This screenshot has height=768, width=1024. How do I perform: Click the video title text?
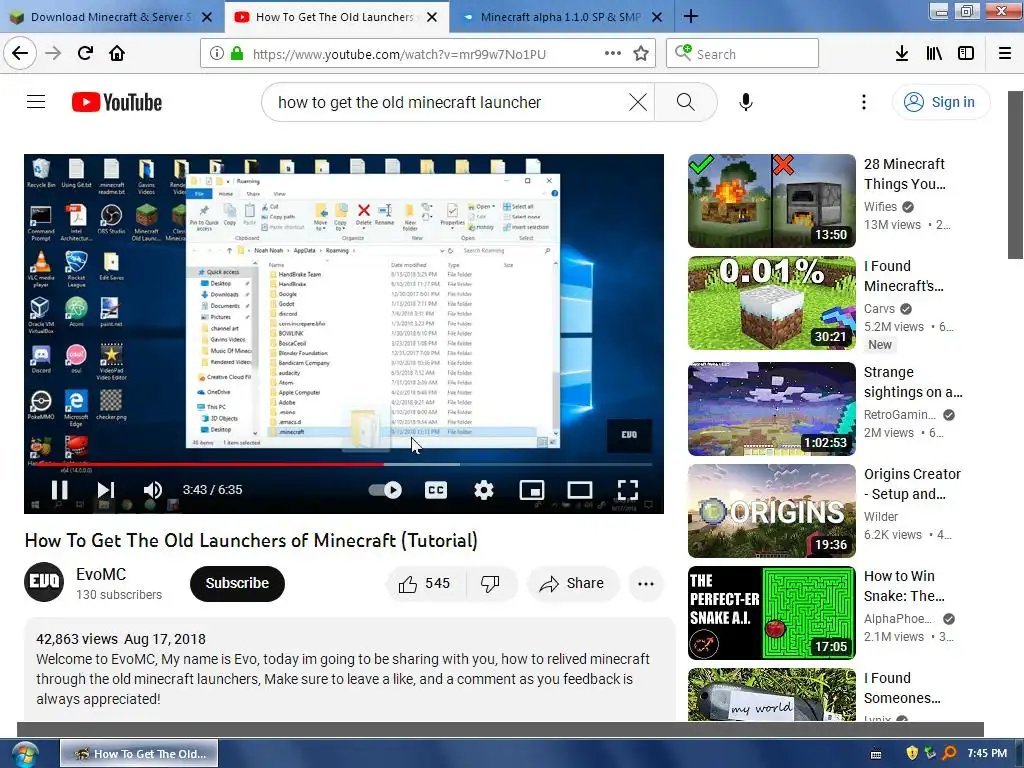pyautogui.click(x=251, y=541)
